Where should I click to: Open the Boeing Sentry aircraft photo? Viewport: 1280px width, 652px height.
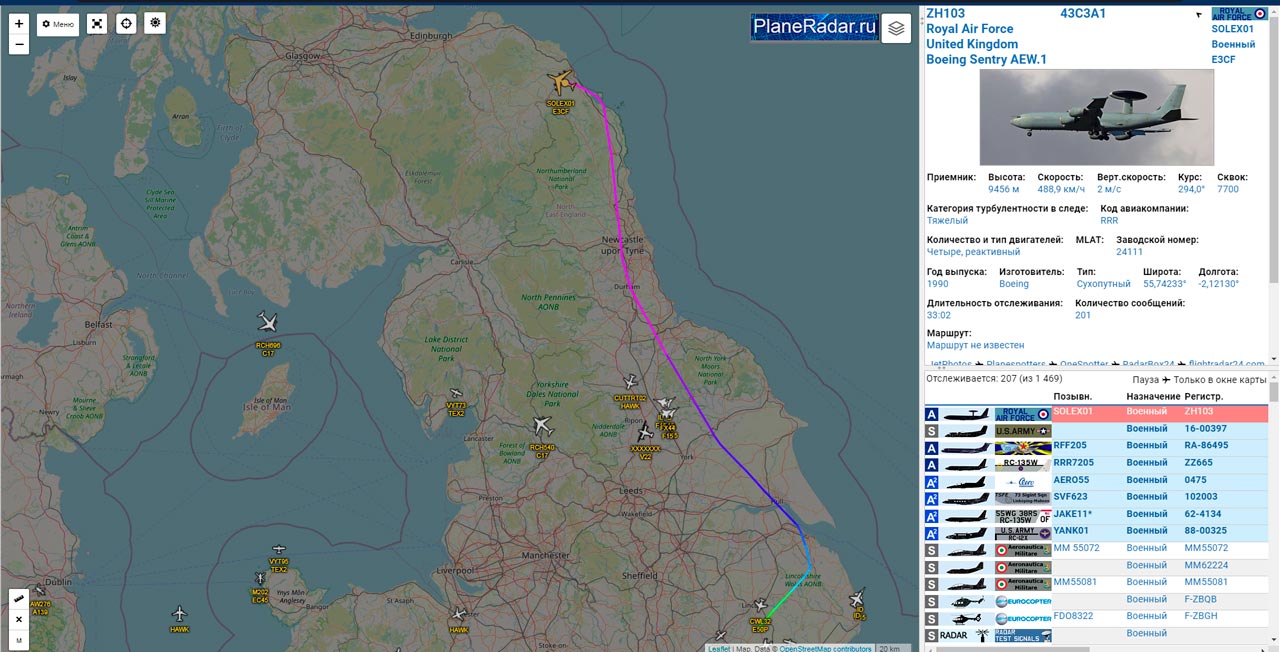pos(1096,117)
